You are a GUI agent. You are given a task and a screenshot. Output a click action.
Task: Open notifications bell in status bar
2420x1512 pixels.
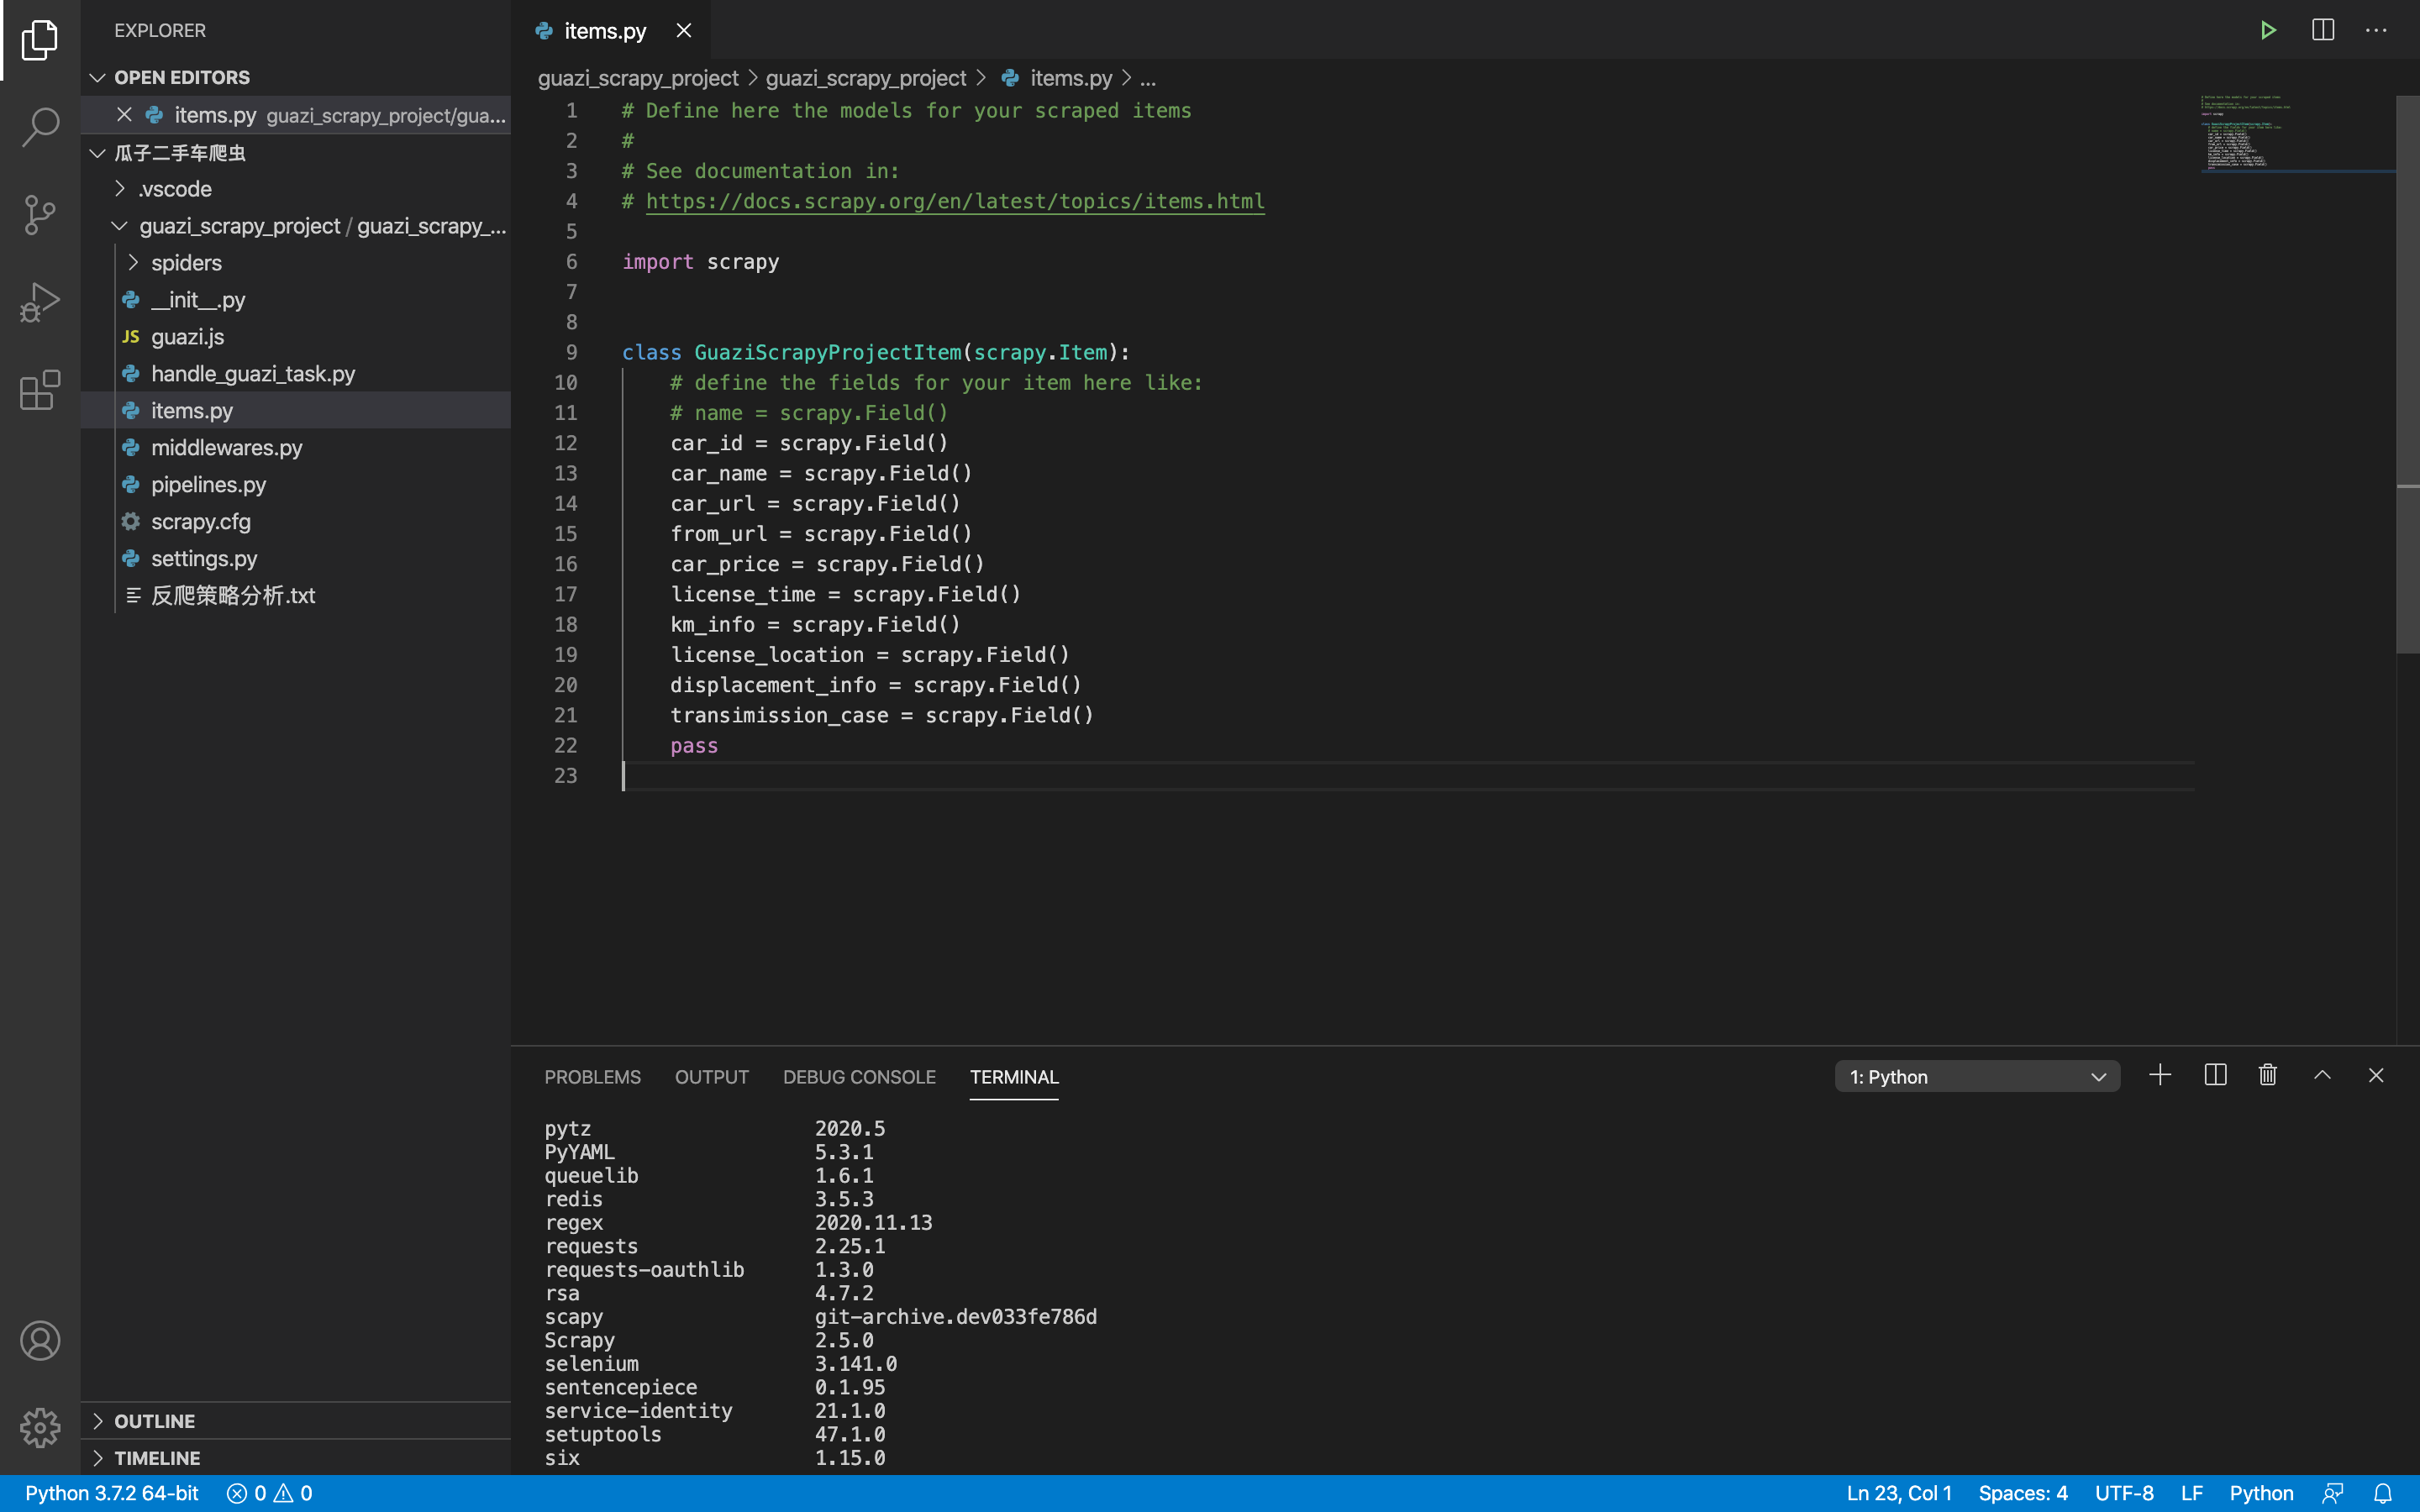coord(2383,1493)
